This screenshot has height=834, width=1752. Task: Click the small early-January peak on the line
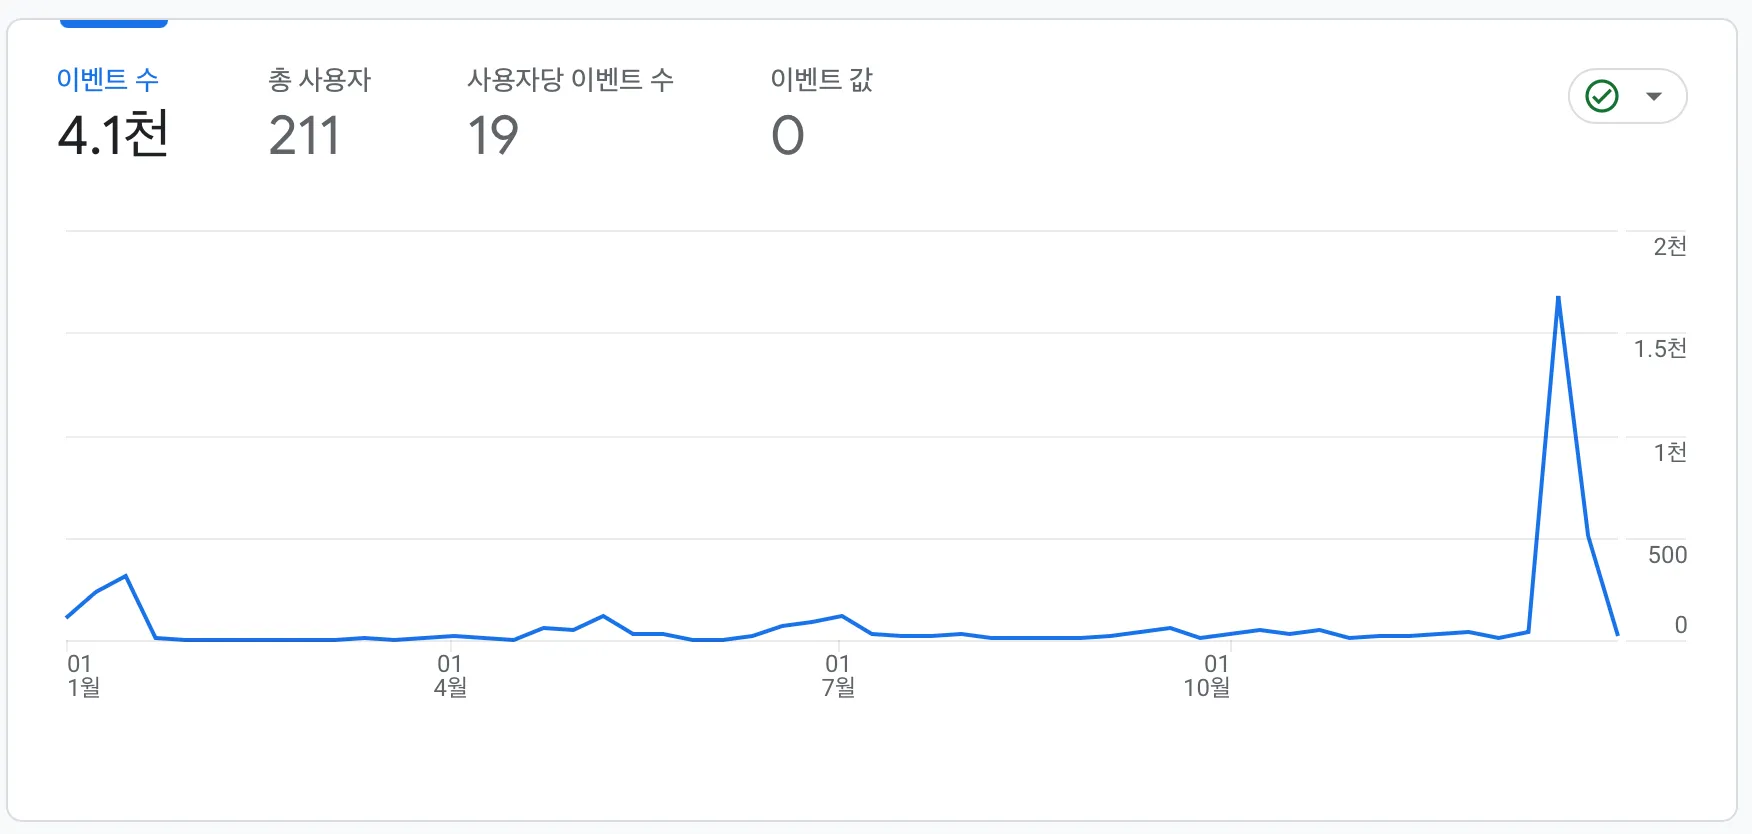(x=125, y=576)
